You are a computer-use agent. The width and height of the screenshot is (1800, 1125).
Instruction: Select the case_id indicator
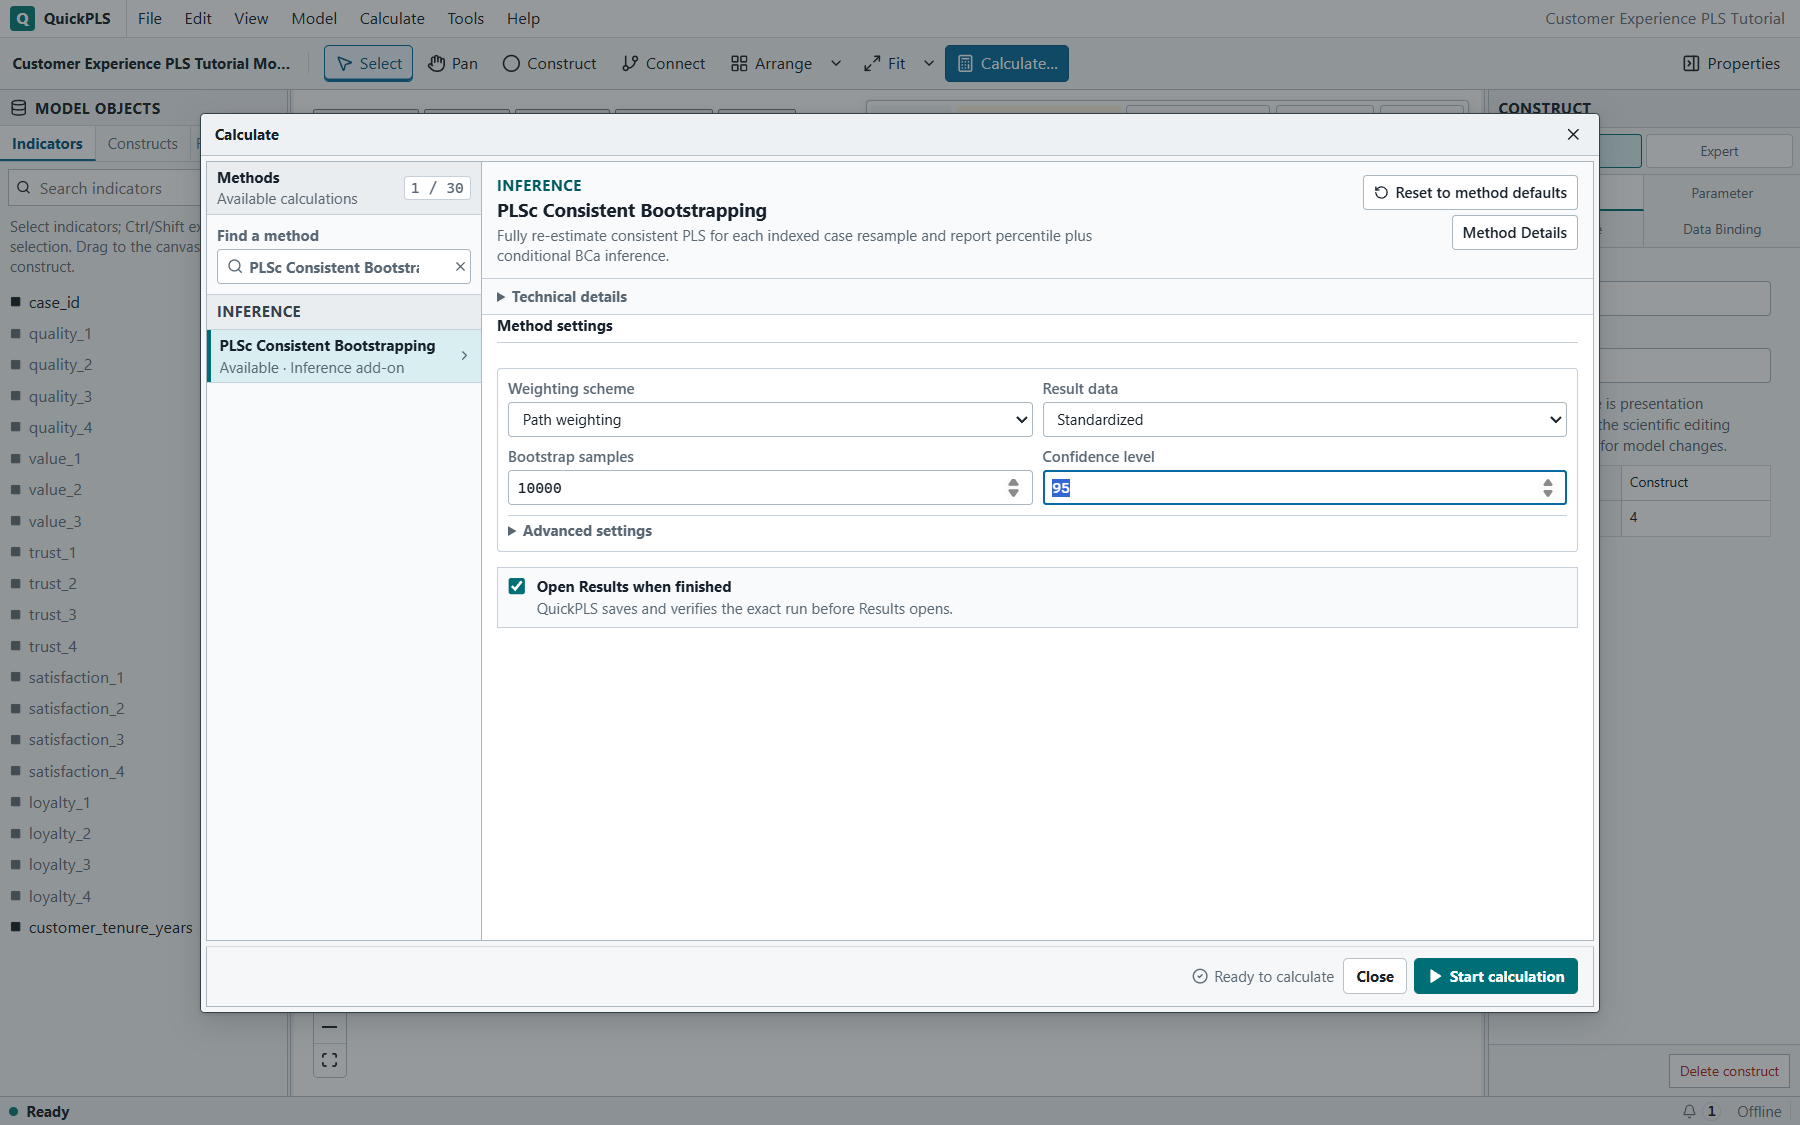pos(54,302)
